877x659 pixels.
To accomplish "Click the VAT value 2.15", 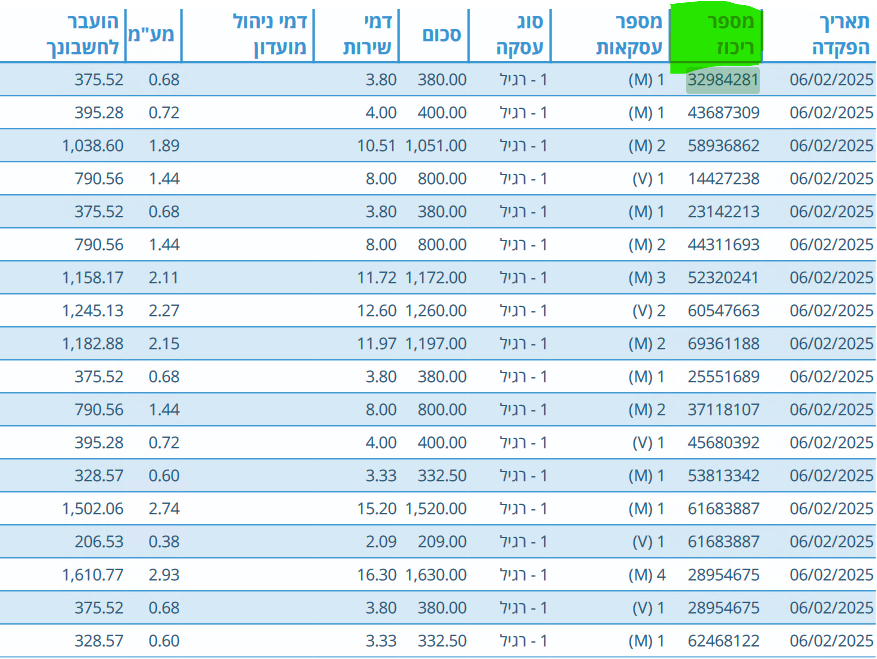I will tap(164, 344).
